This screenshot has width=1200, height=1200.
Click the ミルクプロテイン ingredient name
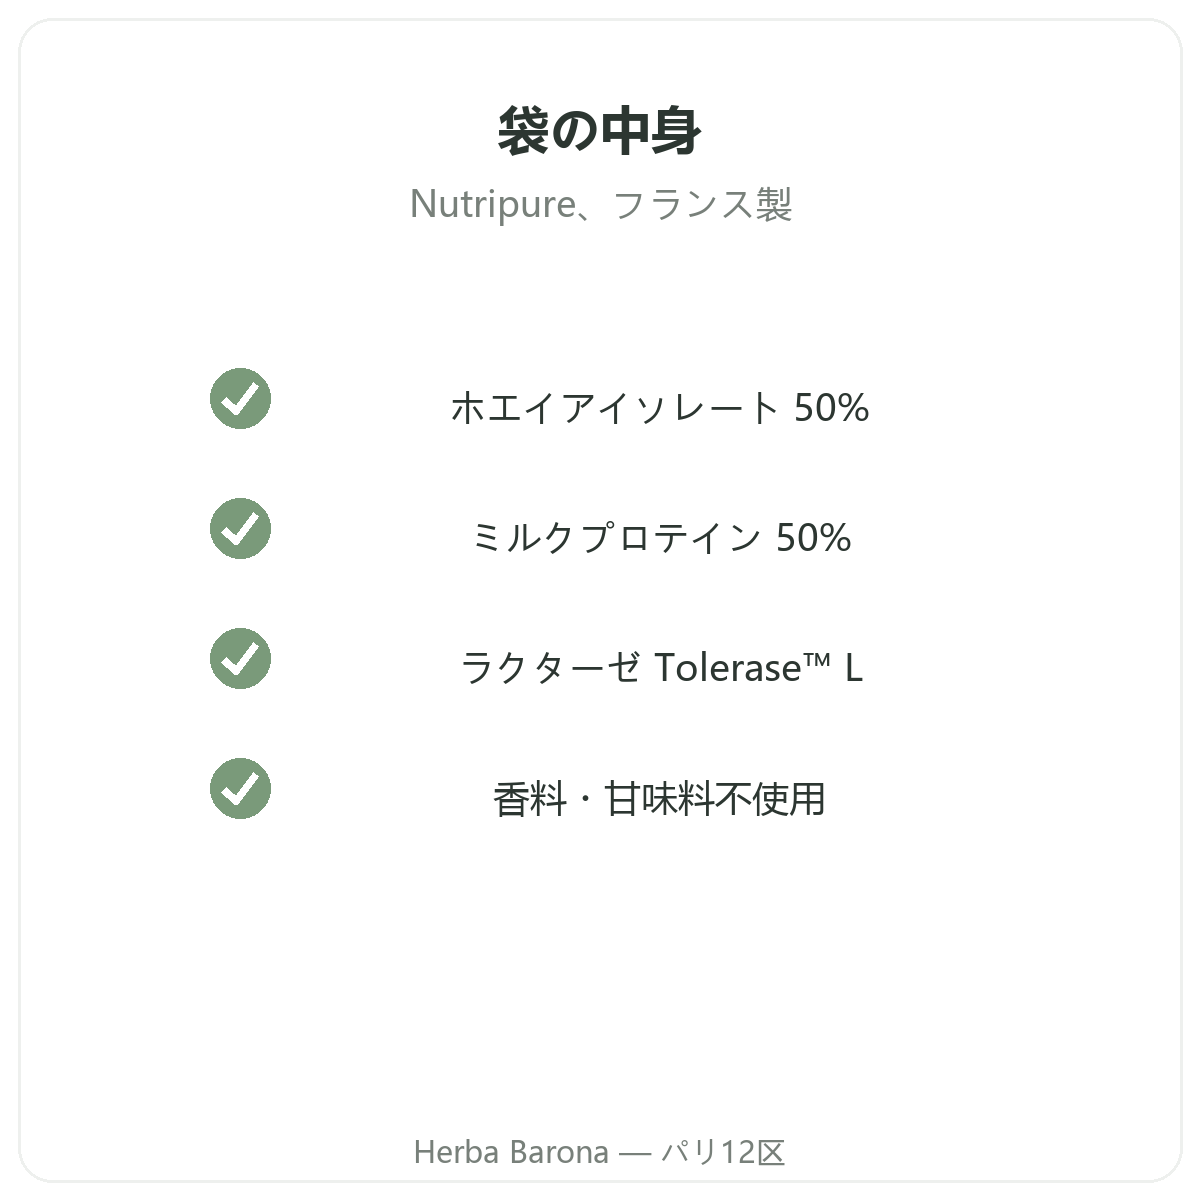point(615,538)
